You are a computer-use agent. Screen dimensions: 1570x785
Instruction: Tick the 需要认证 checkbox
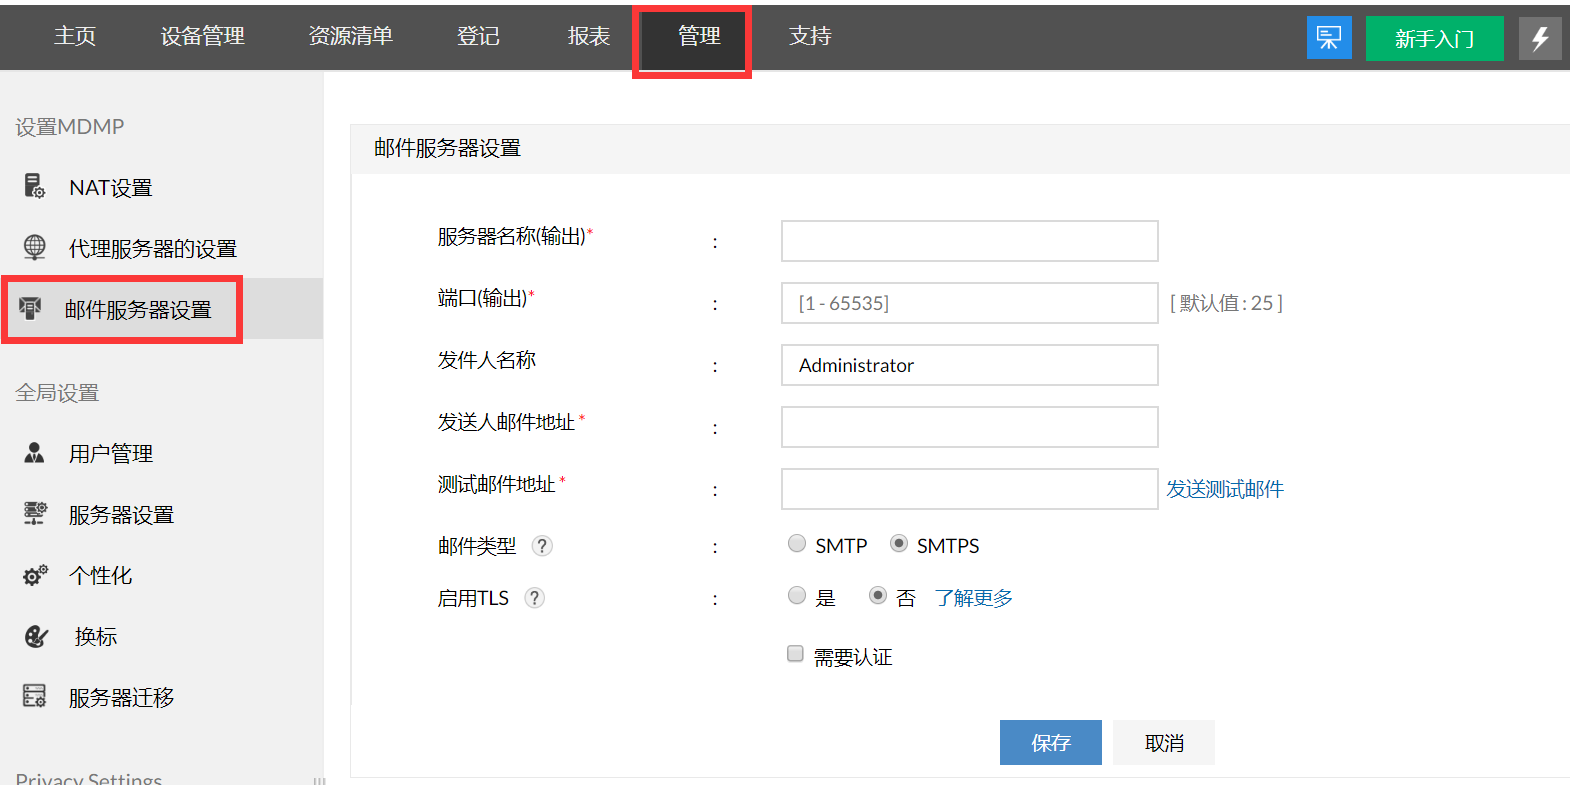coord(796,654)
